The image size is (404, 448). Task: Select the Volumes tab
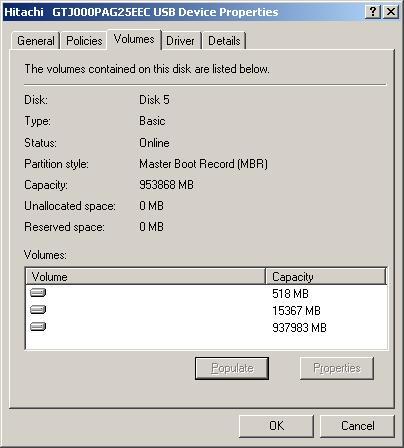pyautogui.click(x=134, y=39)
